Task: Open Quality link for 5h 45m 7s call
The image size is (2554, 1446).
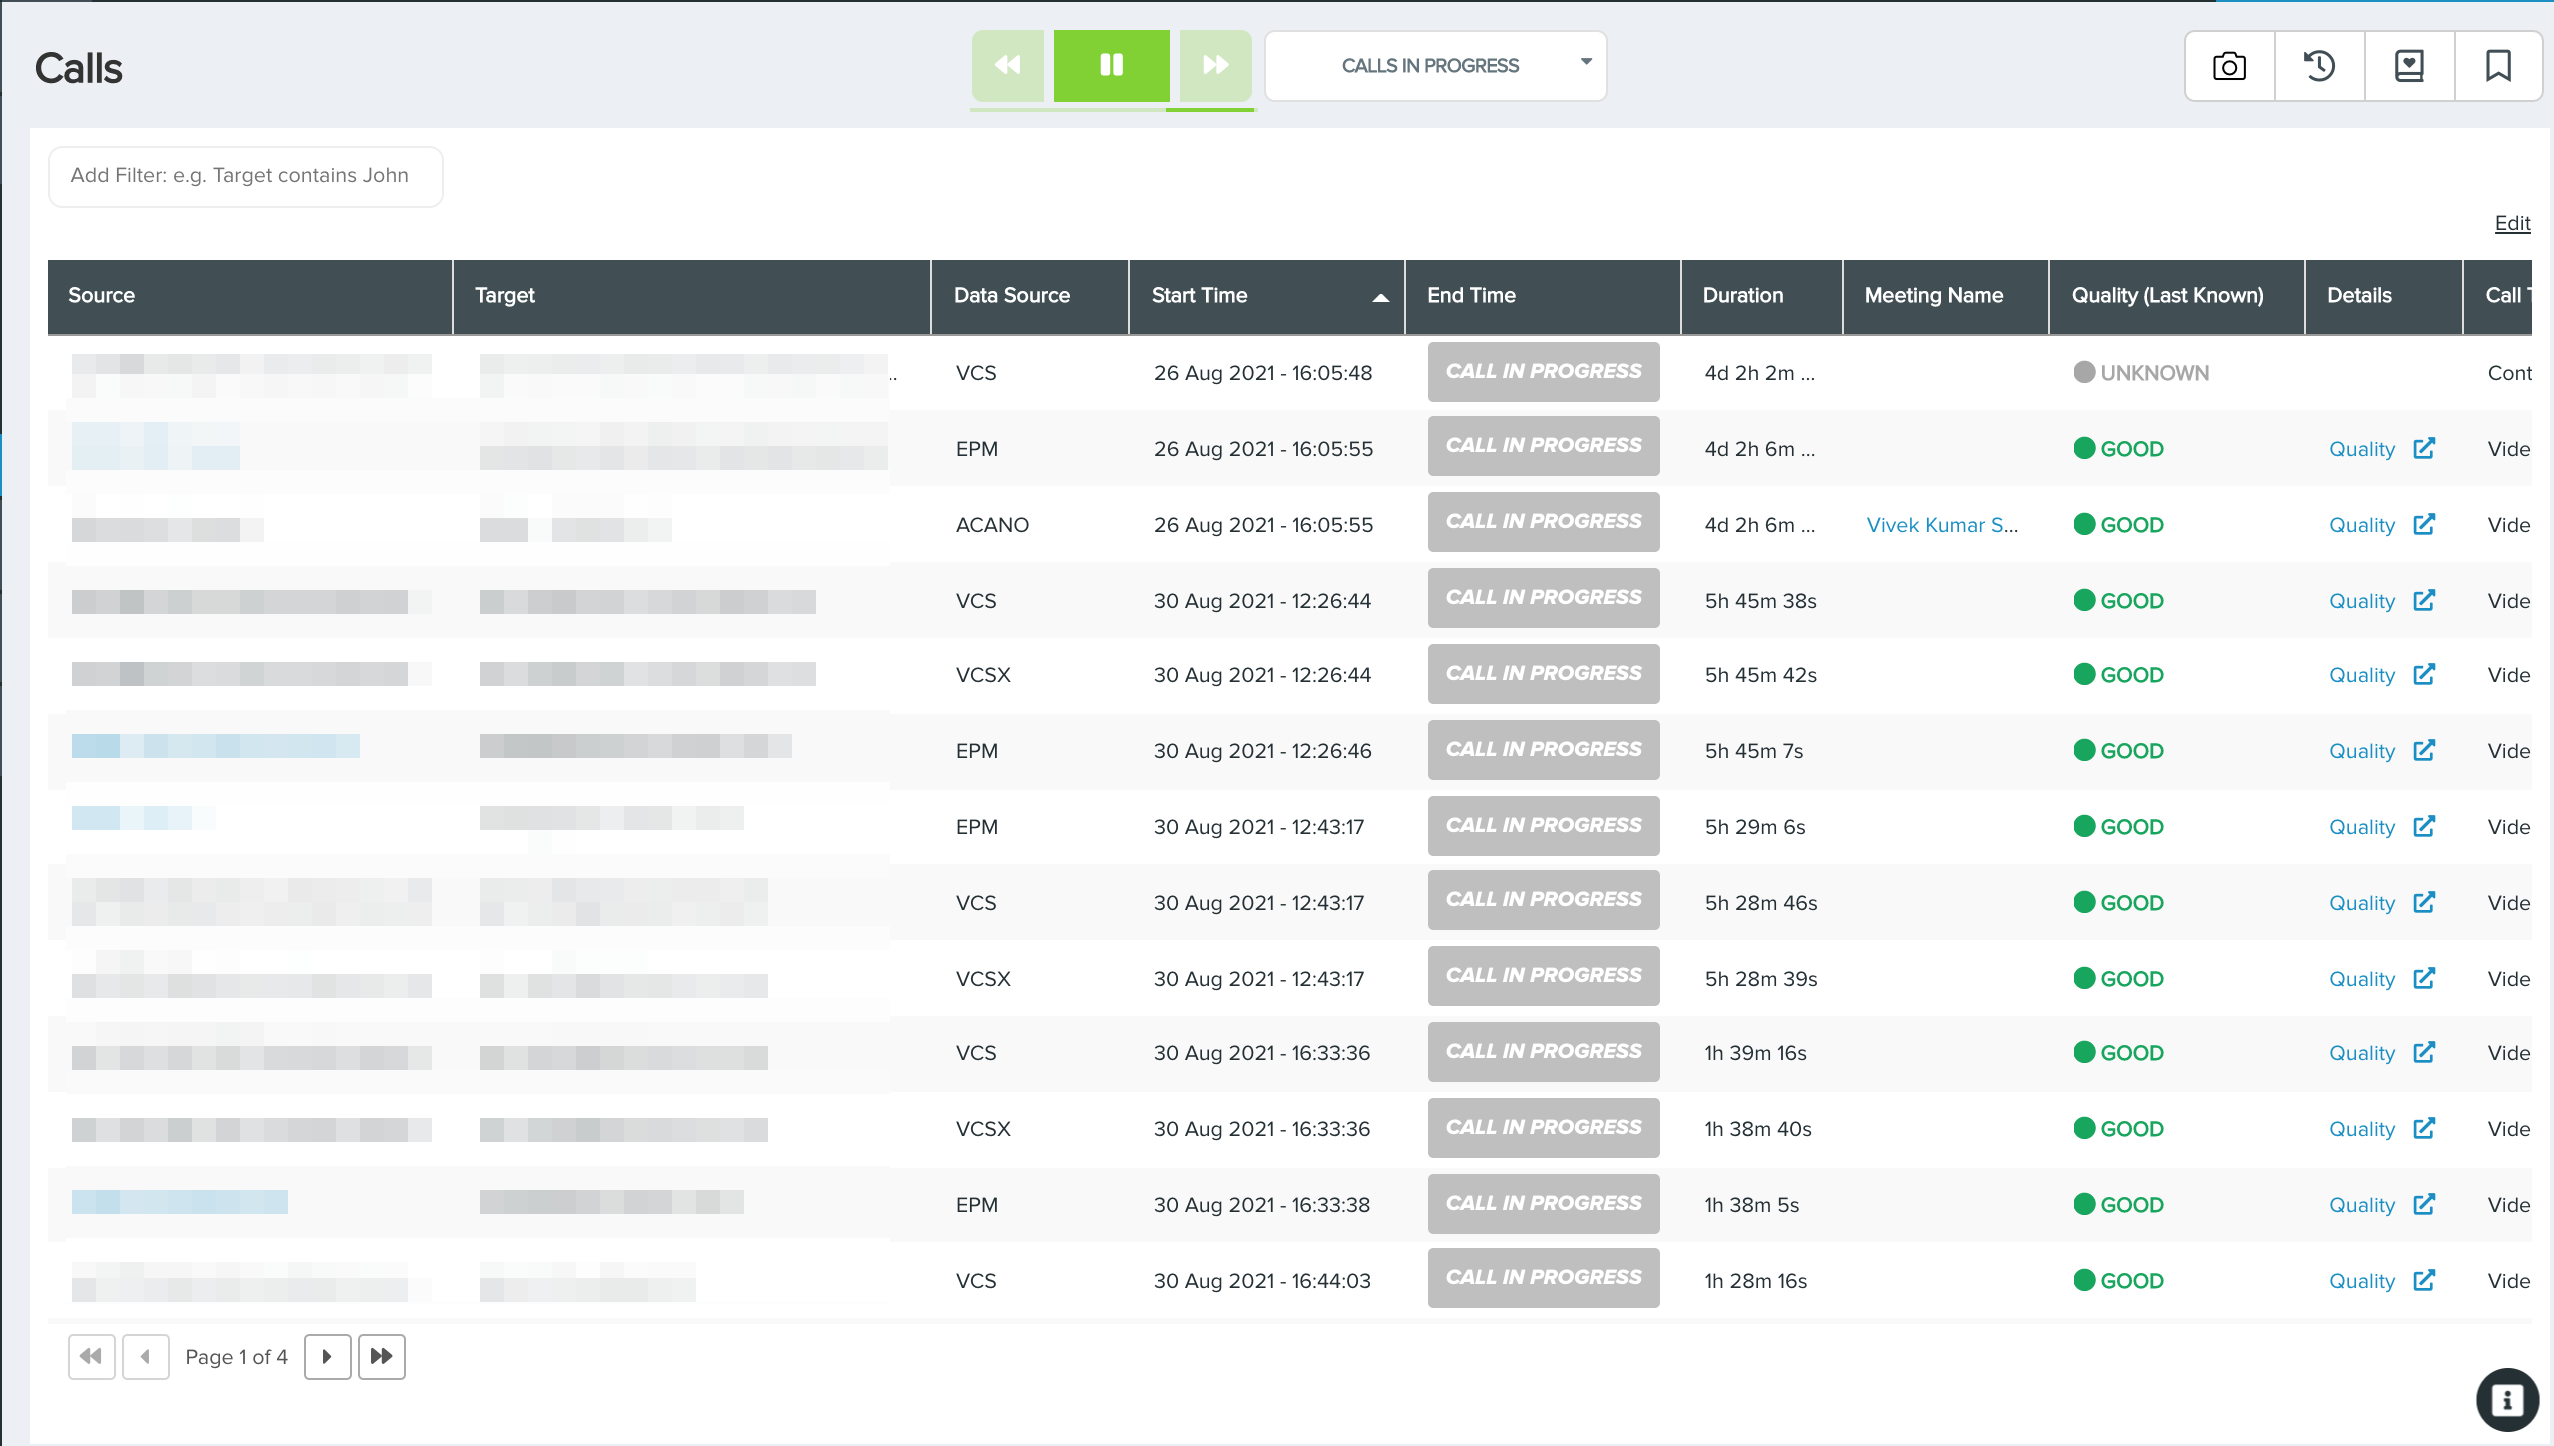Action: pos(2362,751)
